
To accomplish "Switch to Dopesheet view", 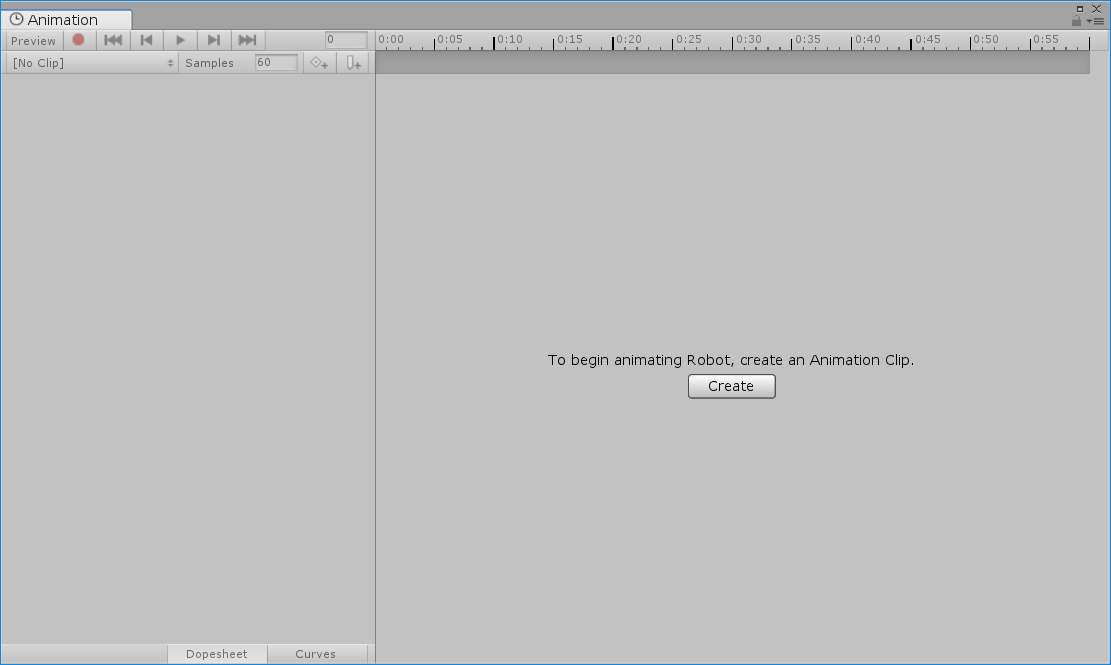I will [x=216, y=654].
